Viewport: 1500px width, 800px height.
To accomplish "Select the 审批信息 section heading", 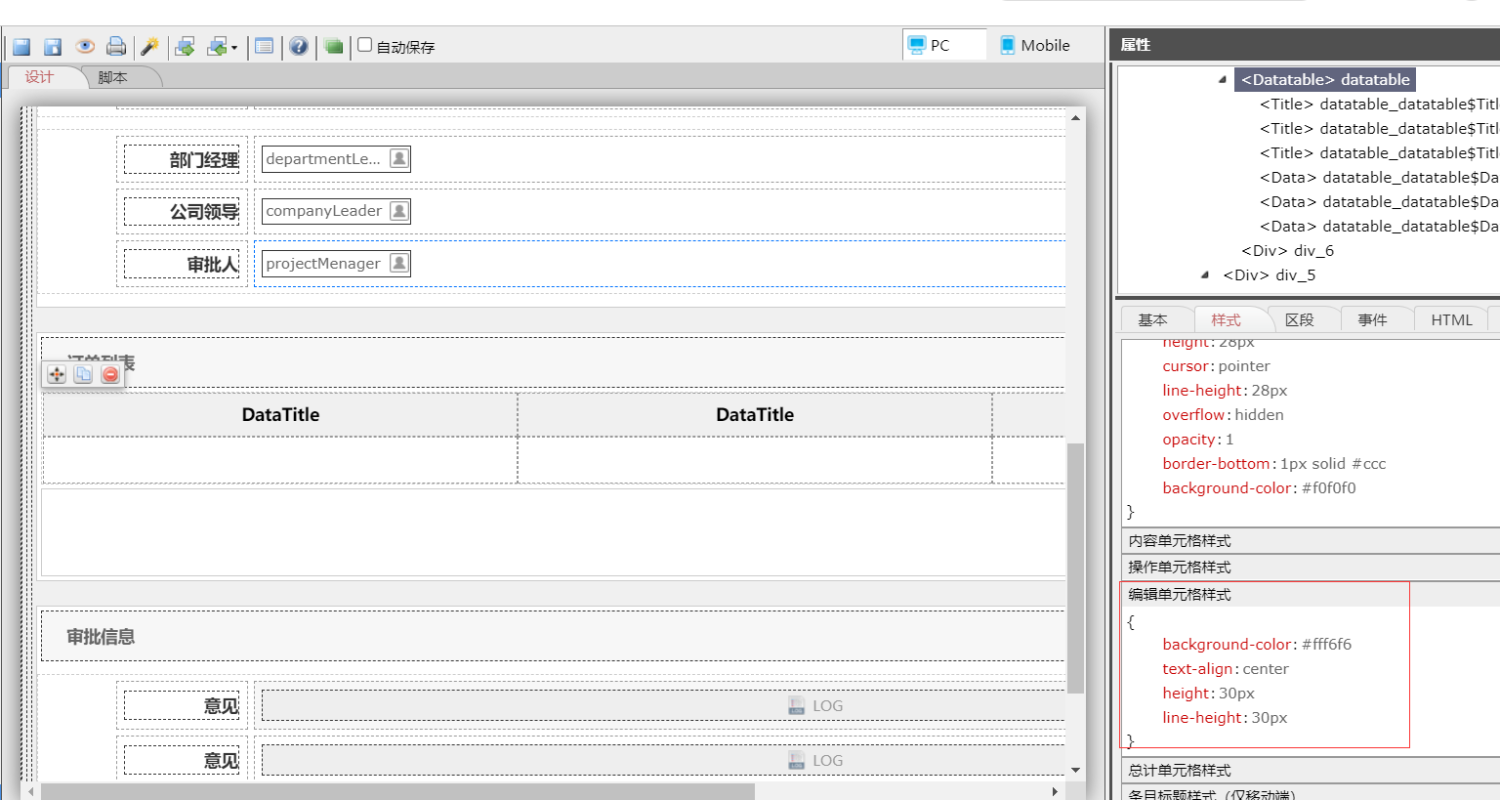I will click(x=101, y=637).
